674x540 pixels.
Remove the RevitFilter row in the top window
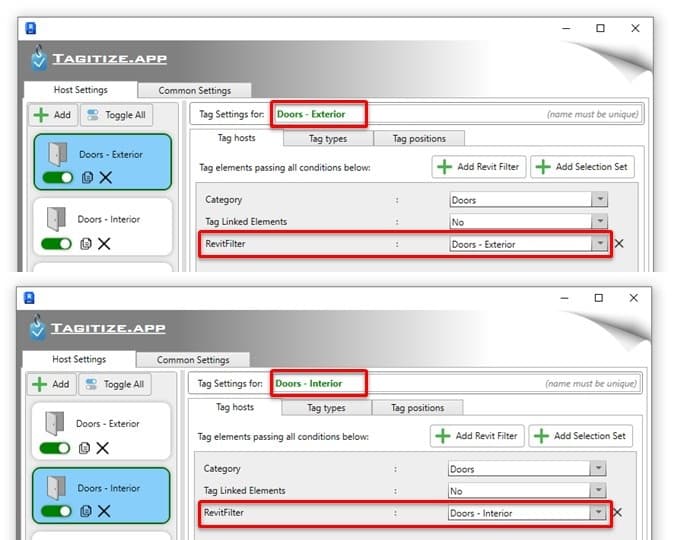619,244
